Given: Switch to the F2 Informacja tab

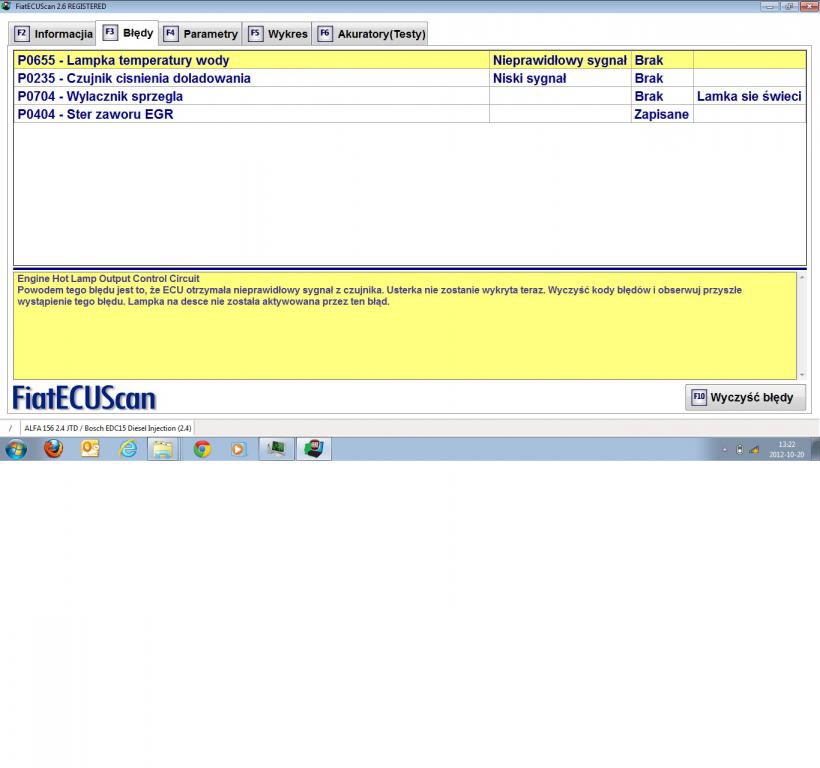Looking at the screenshot, I should point(53,34).
